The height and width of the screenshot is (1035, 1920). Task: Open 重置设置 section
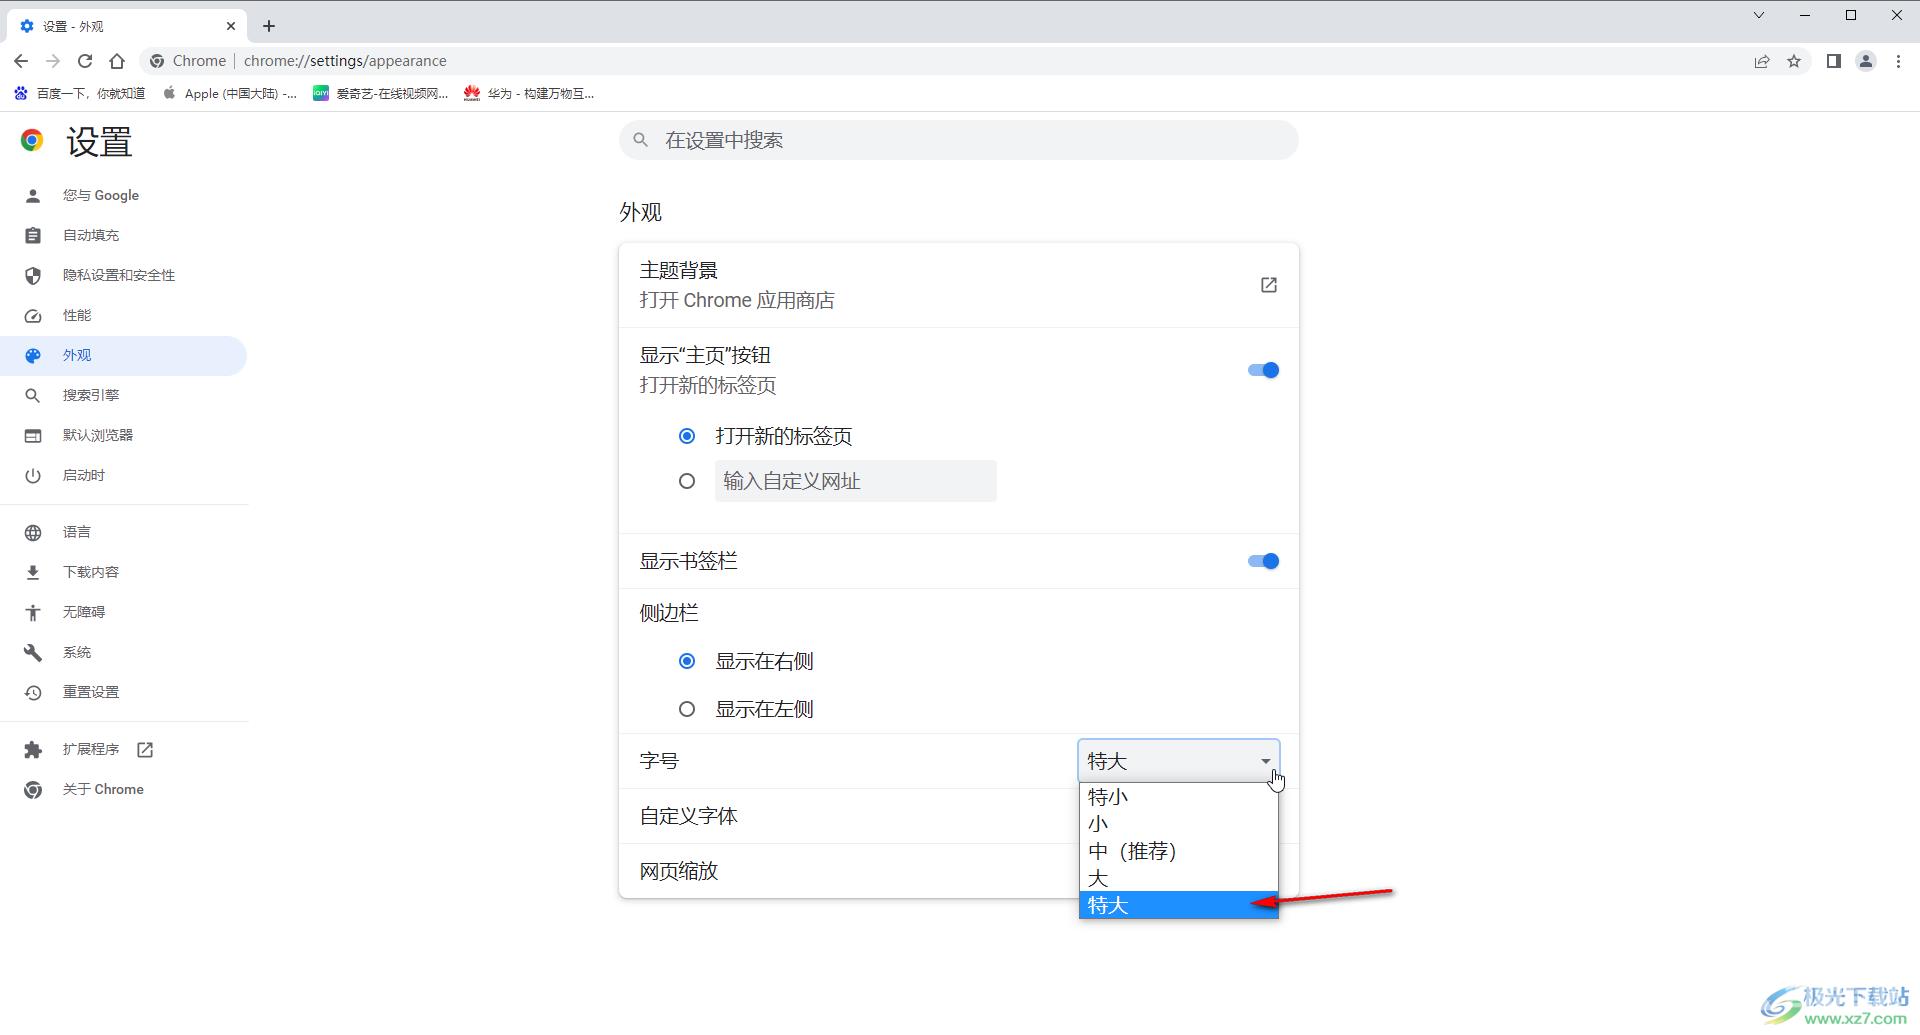coord(123,692)
